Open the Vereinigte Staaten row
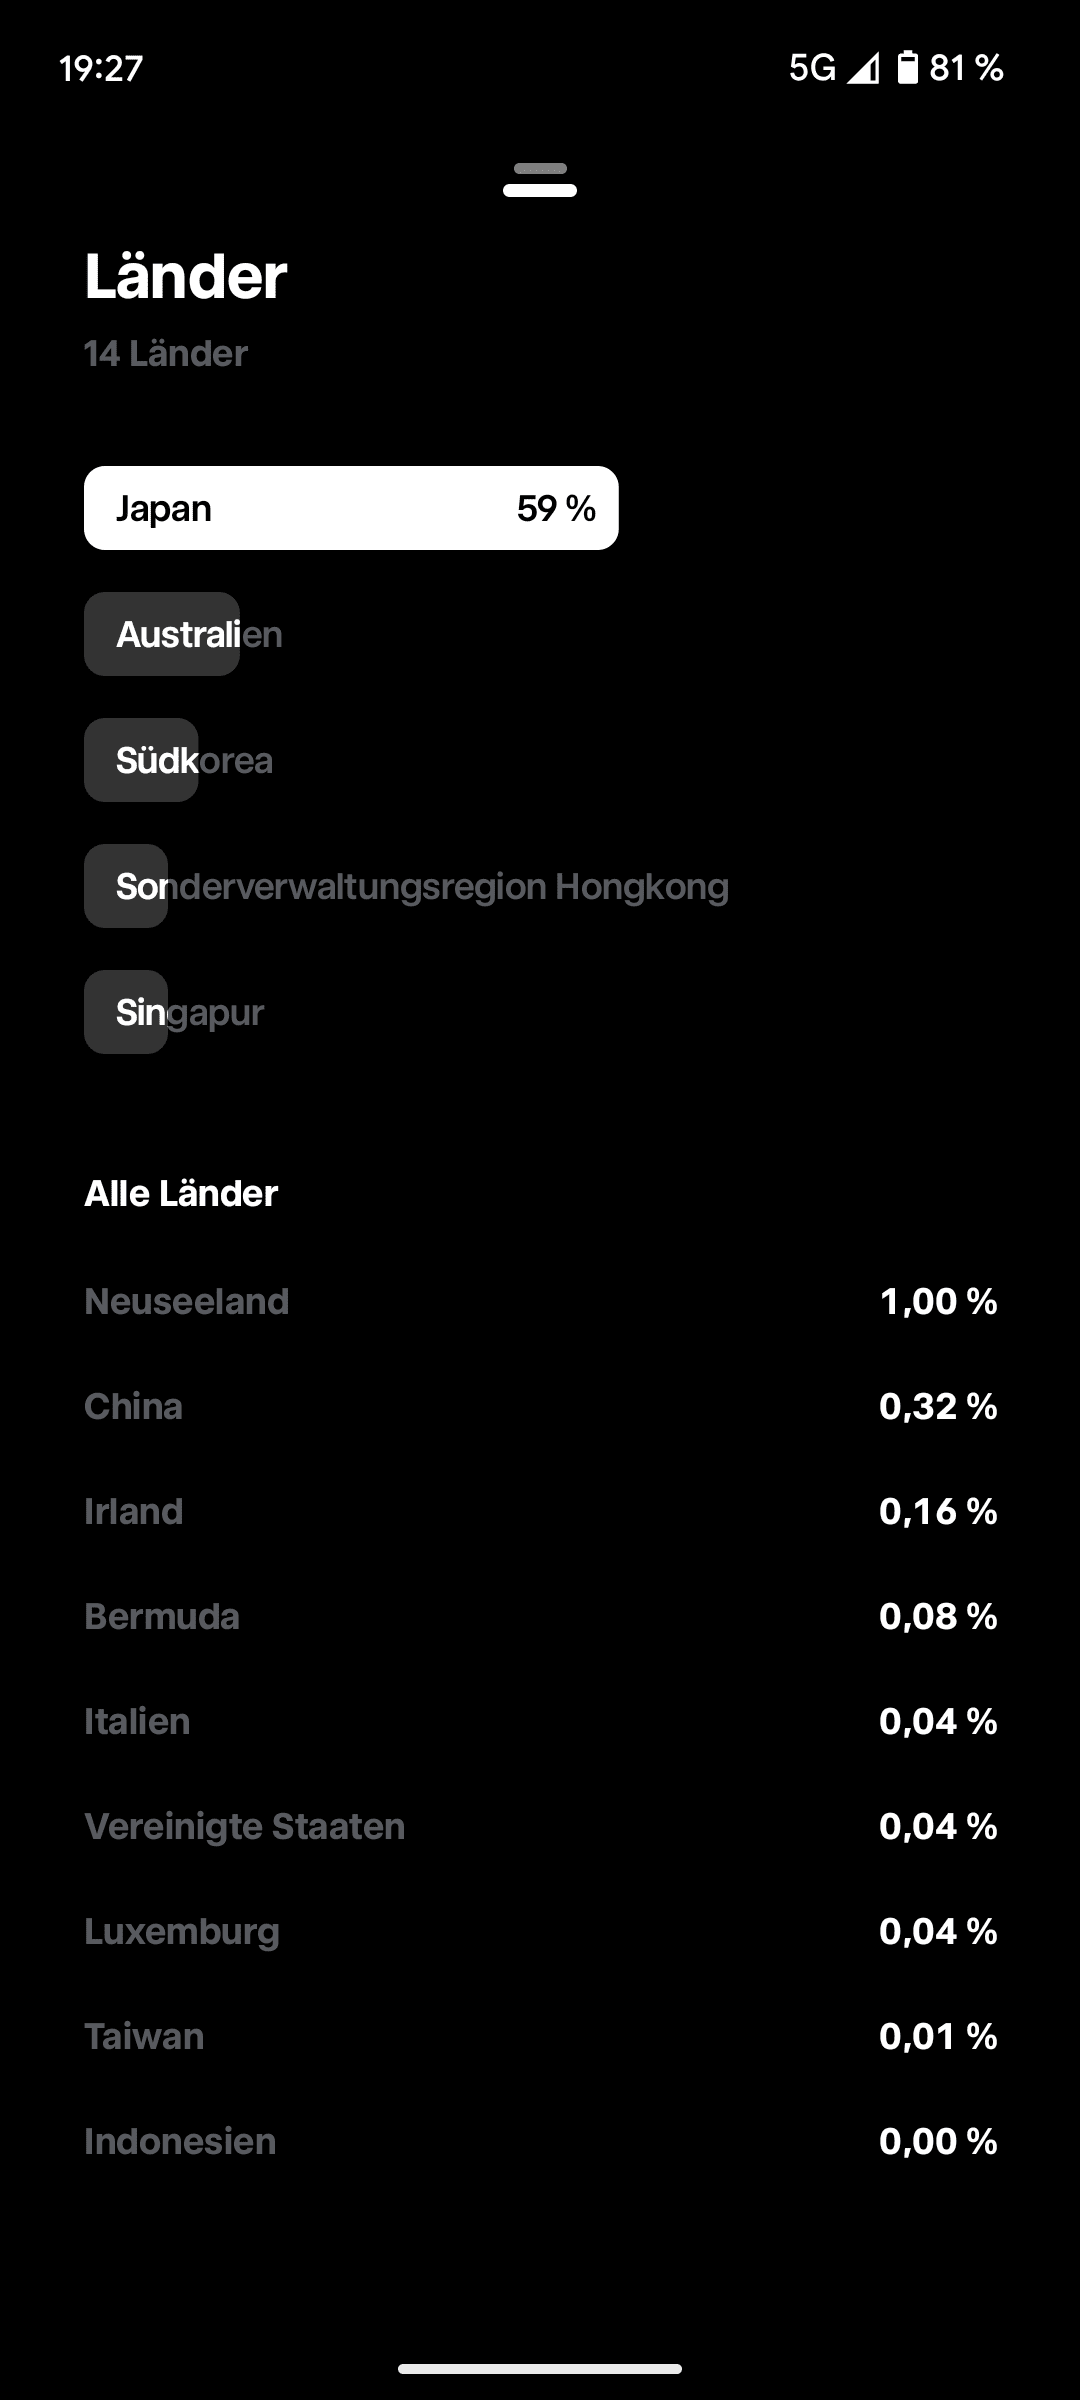This screenshot has height=2400, width=1080. (540, 1826)
